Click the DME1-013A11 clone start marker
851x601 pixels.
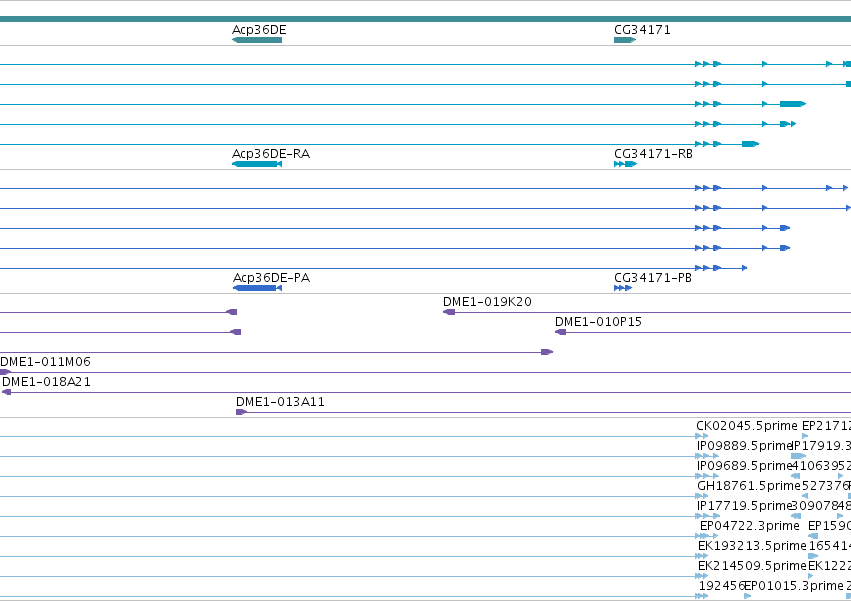click(x=242, y=412)
